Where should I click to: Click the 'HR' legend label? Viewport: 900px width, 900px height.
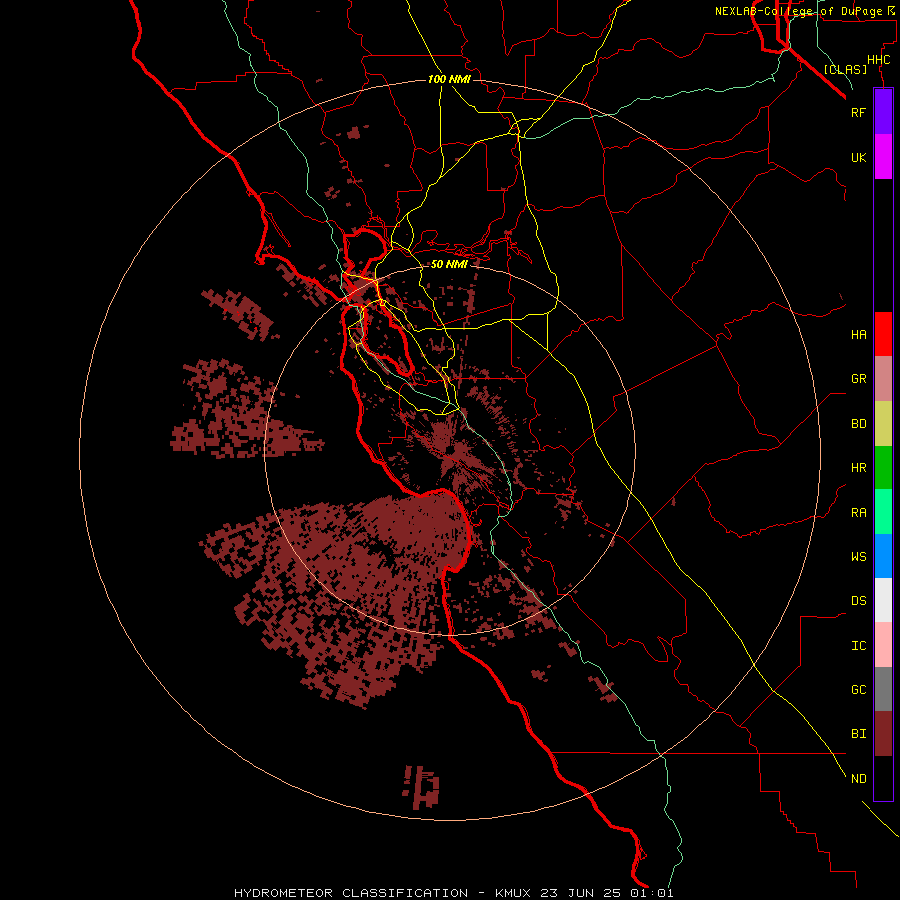(x=858, y=468)
